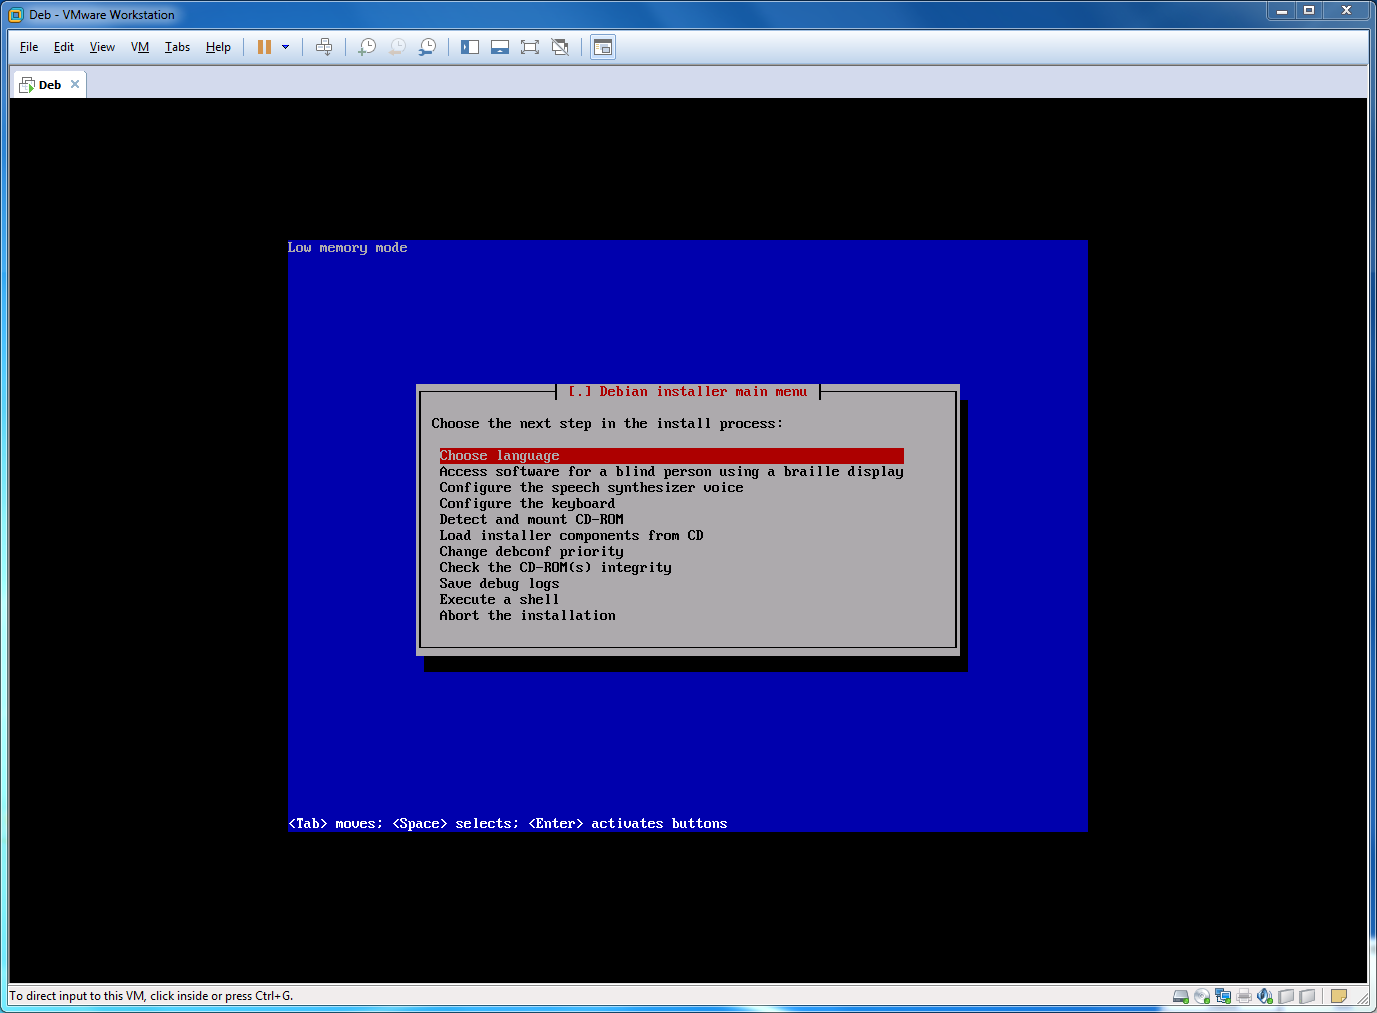Click the 'To direct input to this VM' status message

pyautogui.click(x=151, y=996)
